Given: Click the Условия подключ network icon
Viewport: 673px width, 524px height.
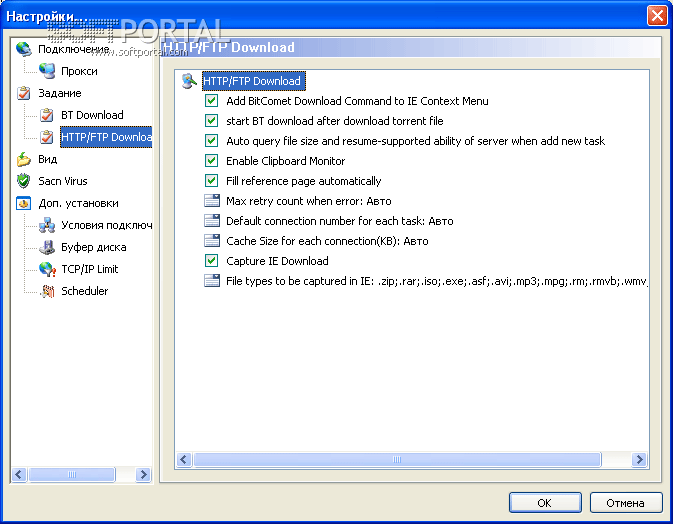Looking at the screenshot, I should coord(46,225).
